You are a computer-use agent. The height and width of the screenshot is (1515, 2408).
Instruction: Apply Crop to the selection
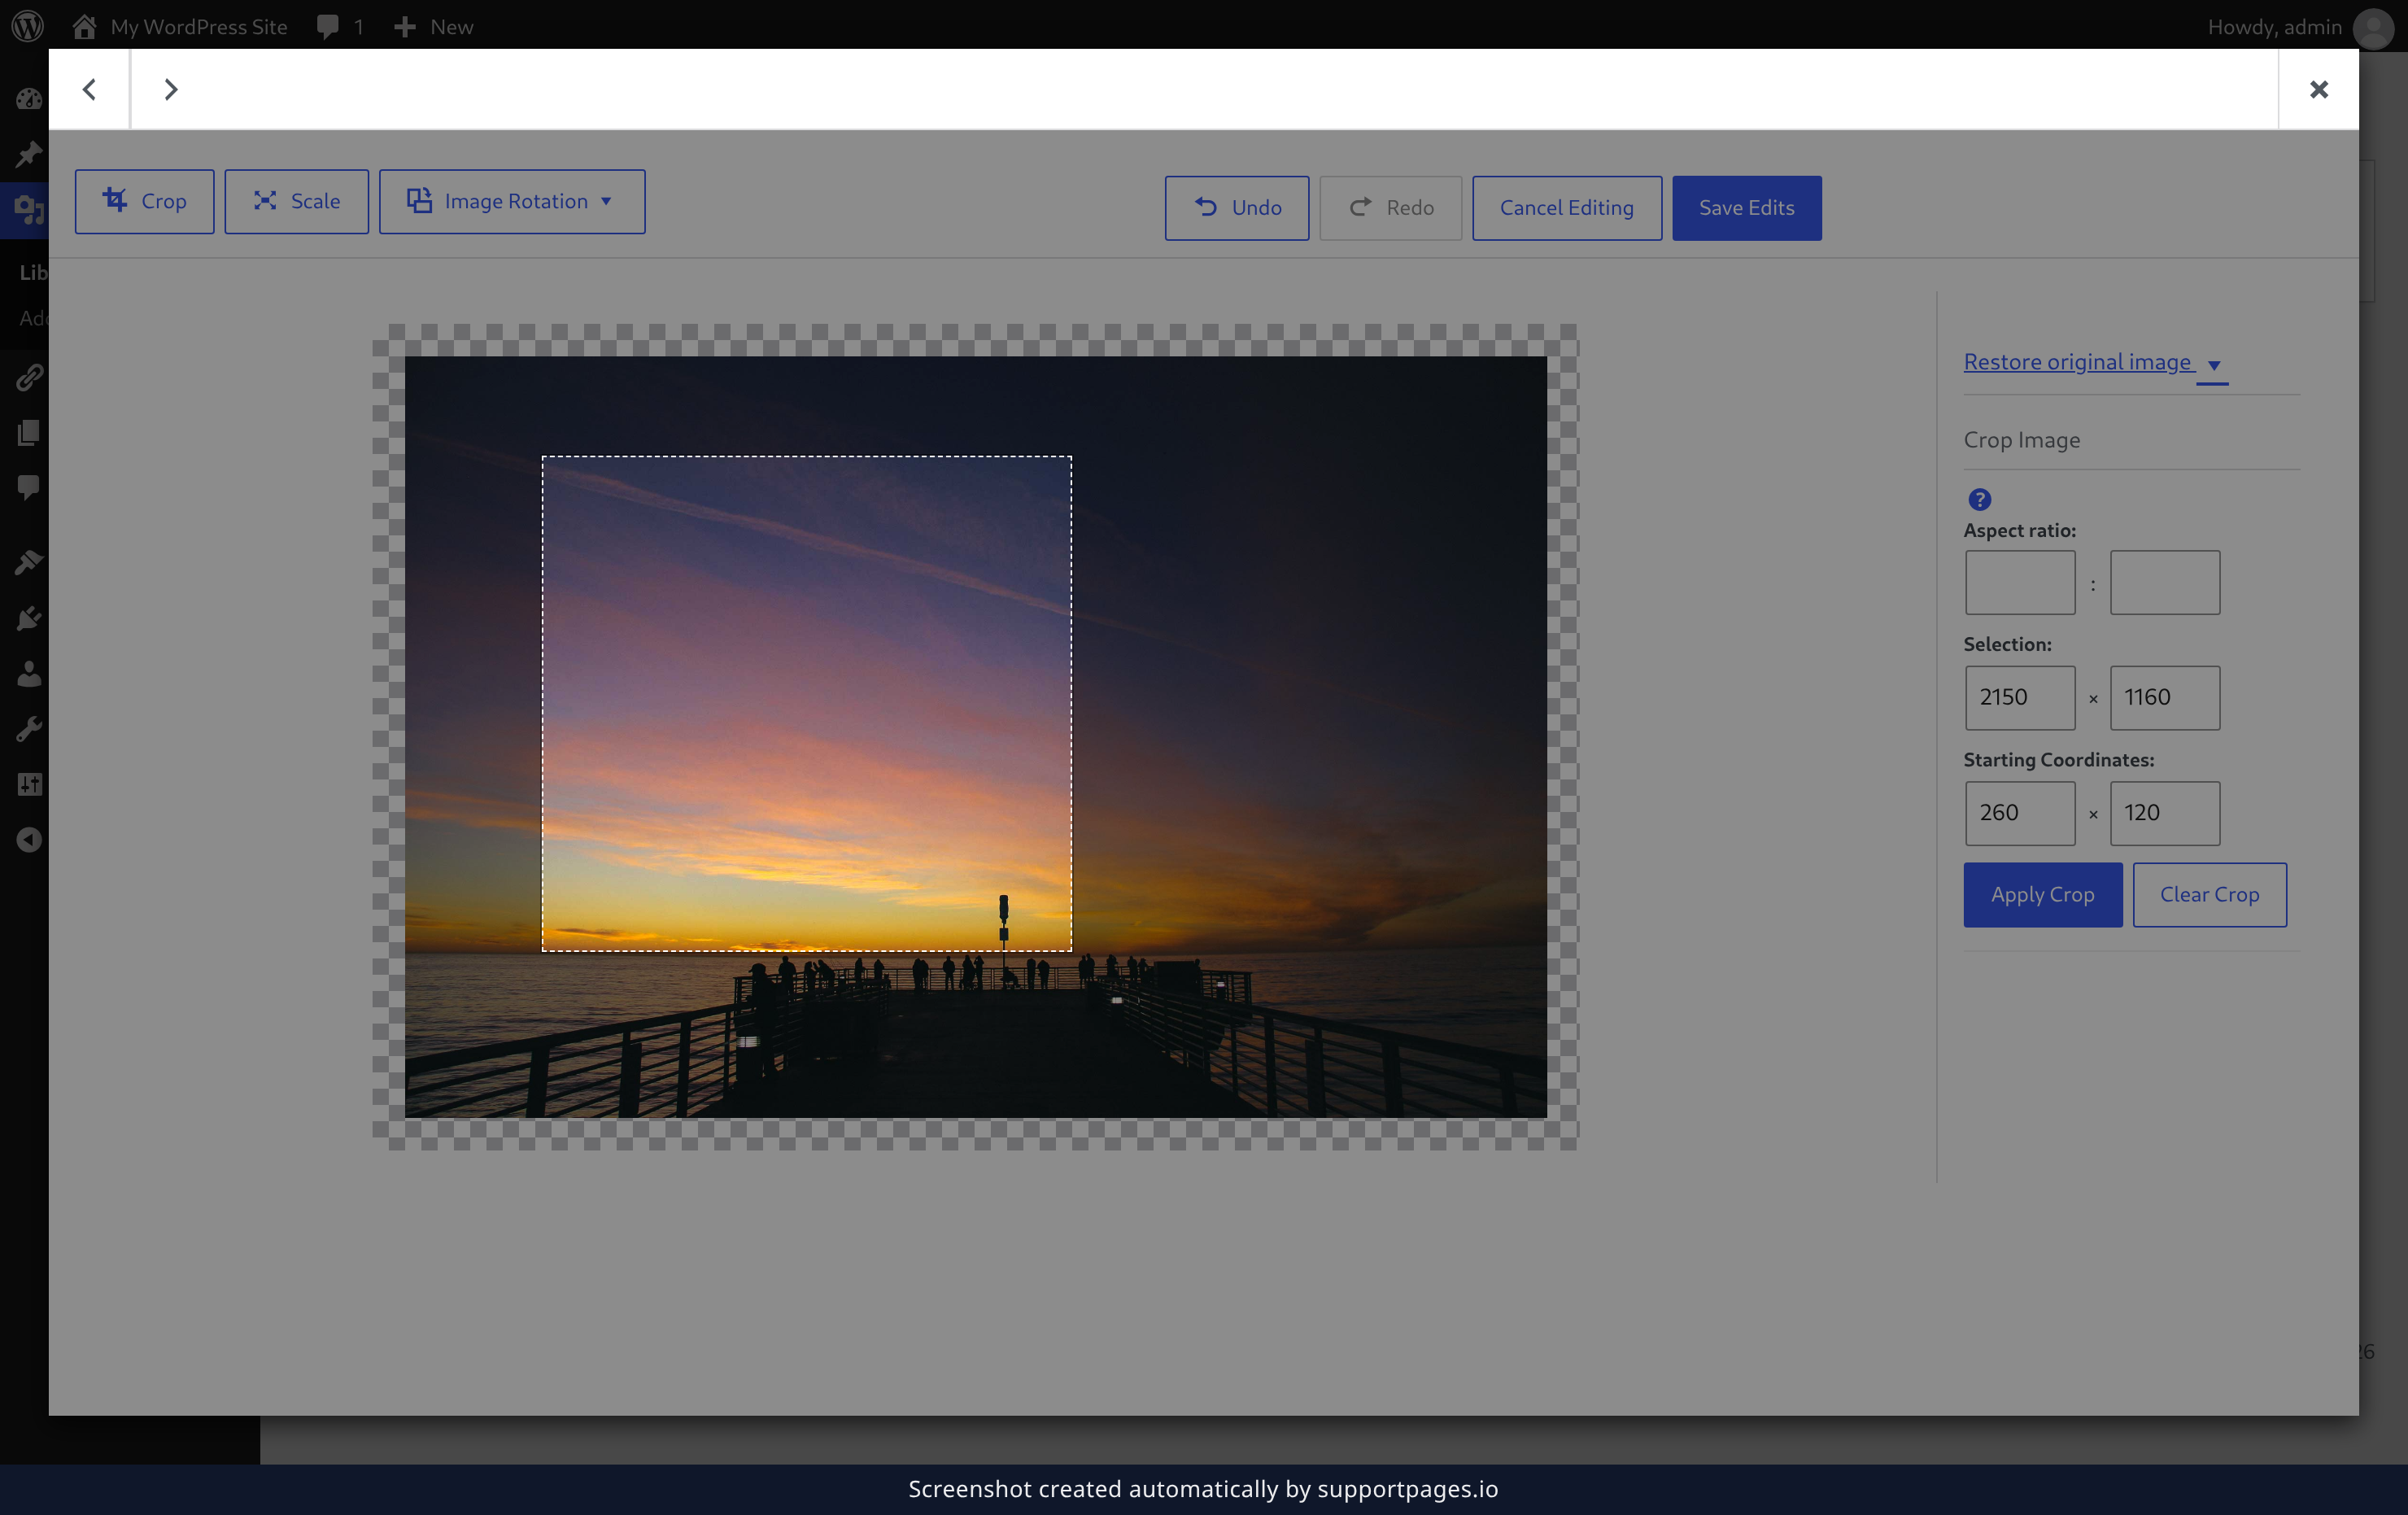point(2042,894)
